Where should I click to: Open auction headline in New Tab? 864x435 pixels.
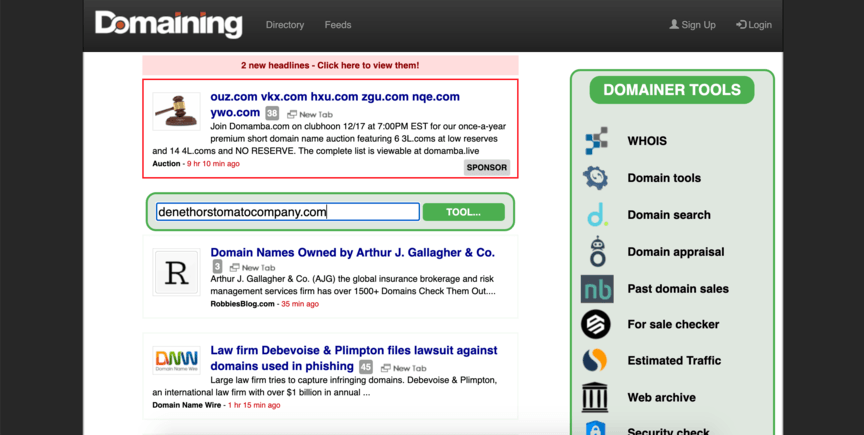[310, 114]
